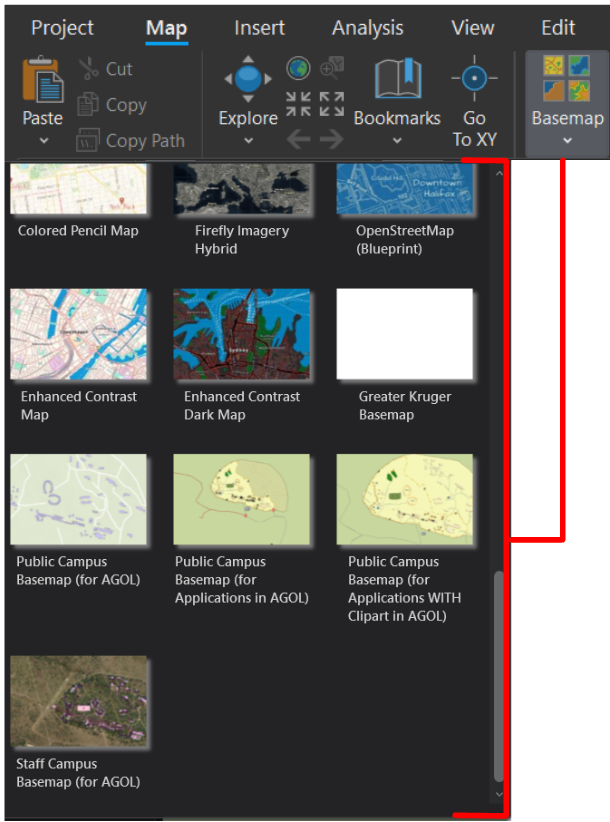610x822 pixels.
Task: Open the Paste dropdown arrow
Action: [x=43, y=140]
